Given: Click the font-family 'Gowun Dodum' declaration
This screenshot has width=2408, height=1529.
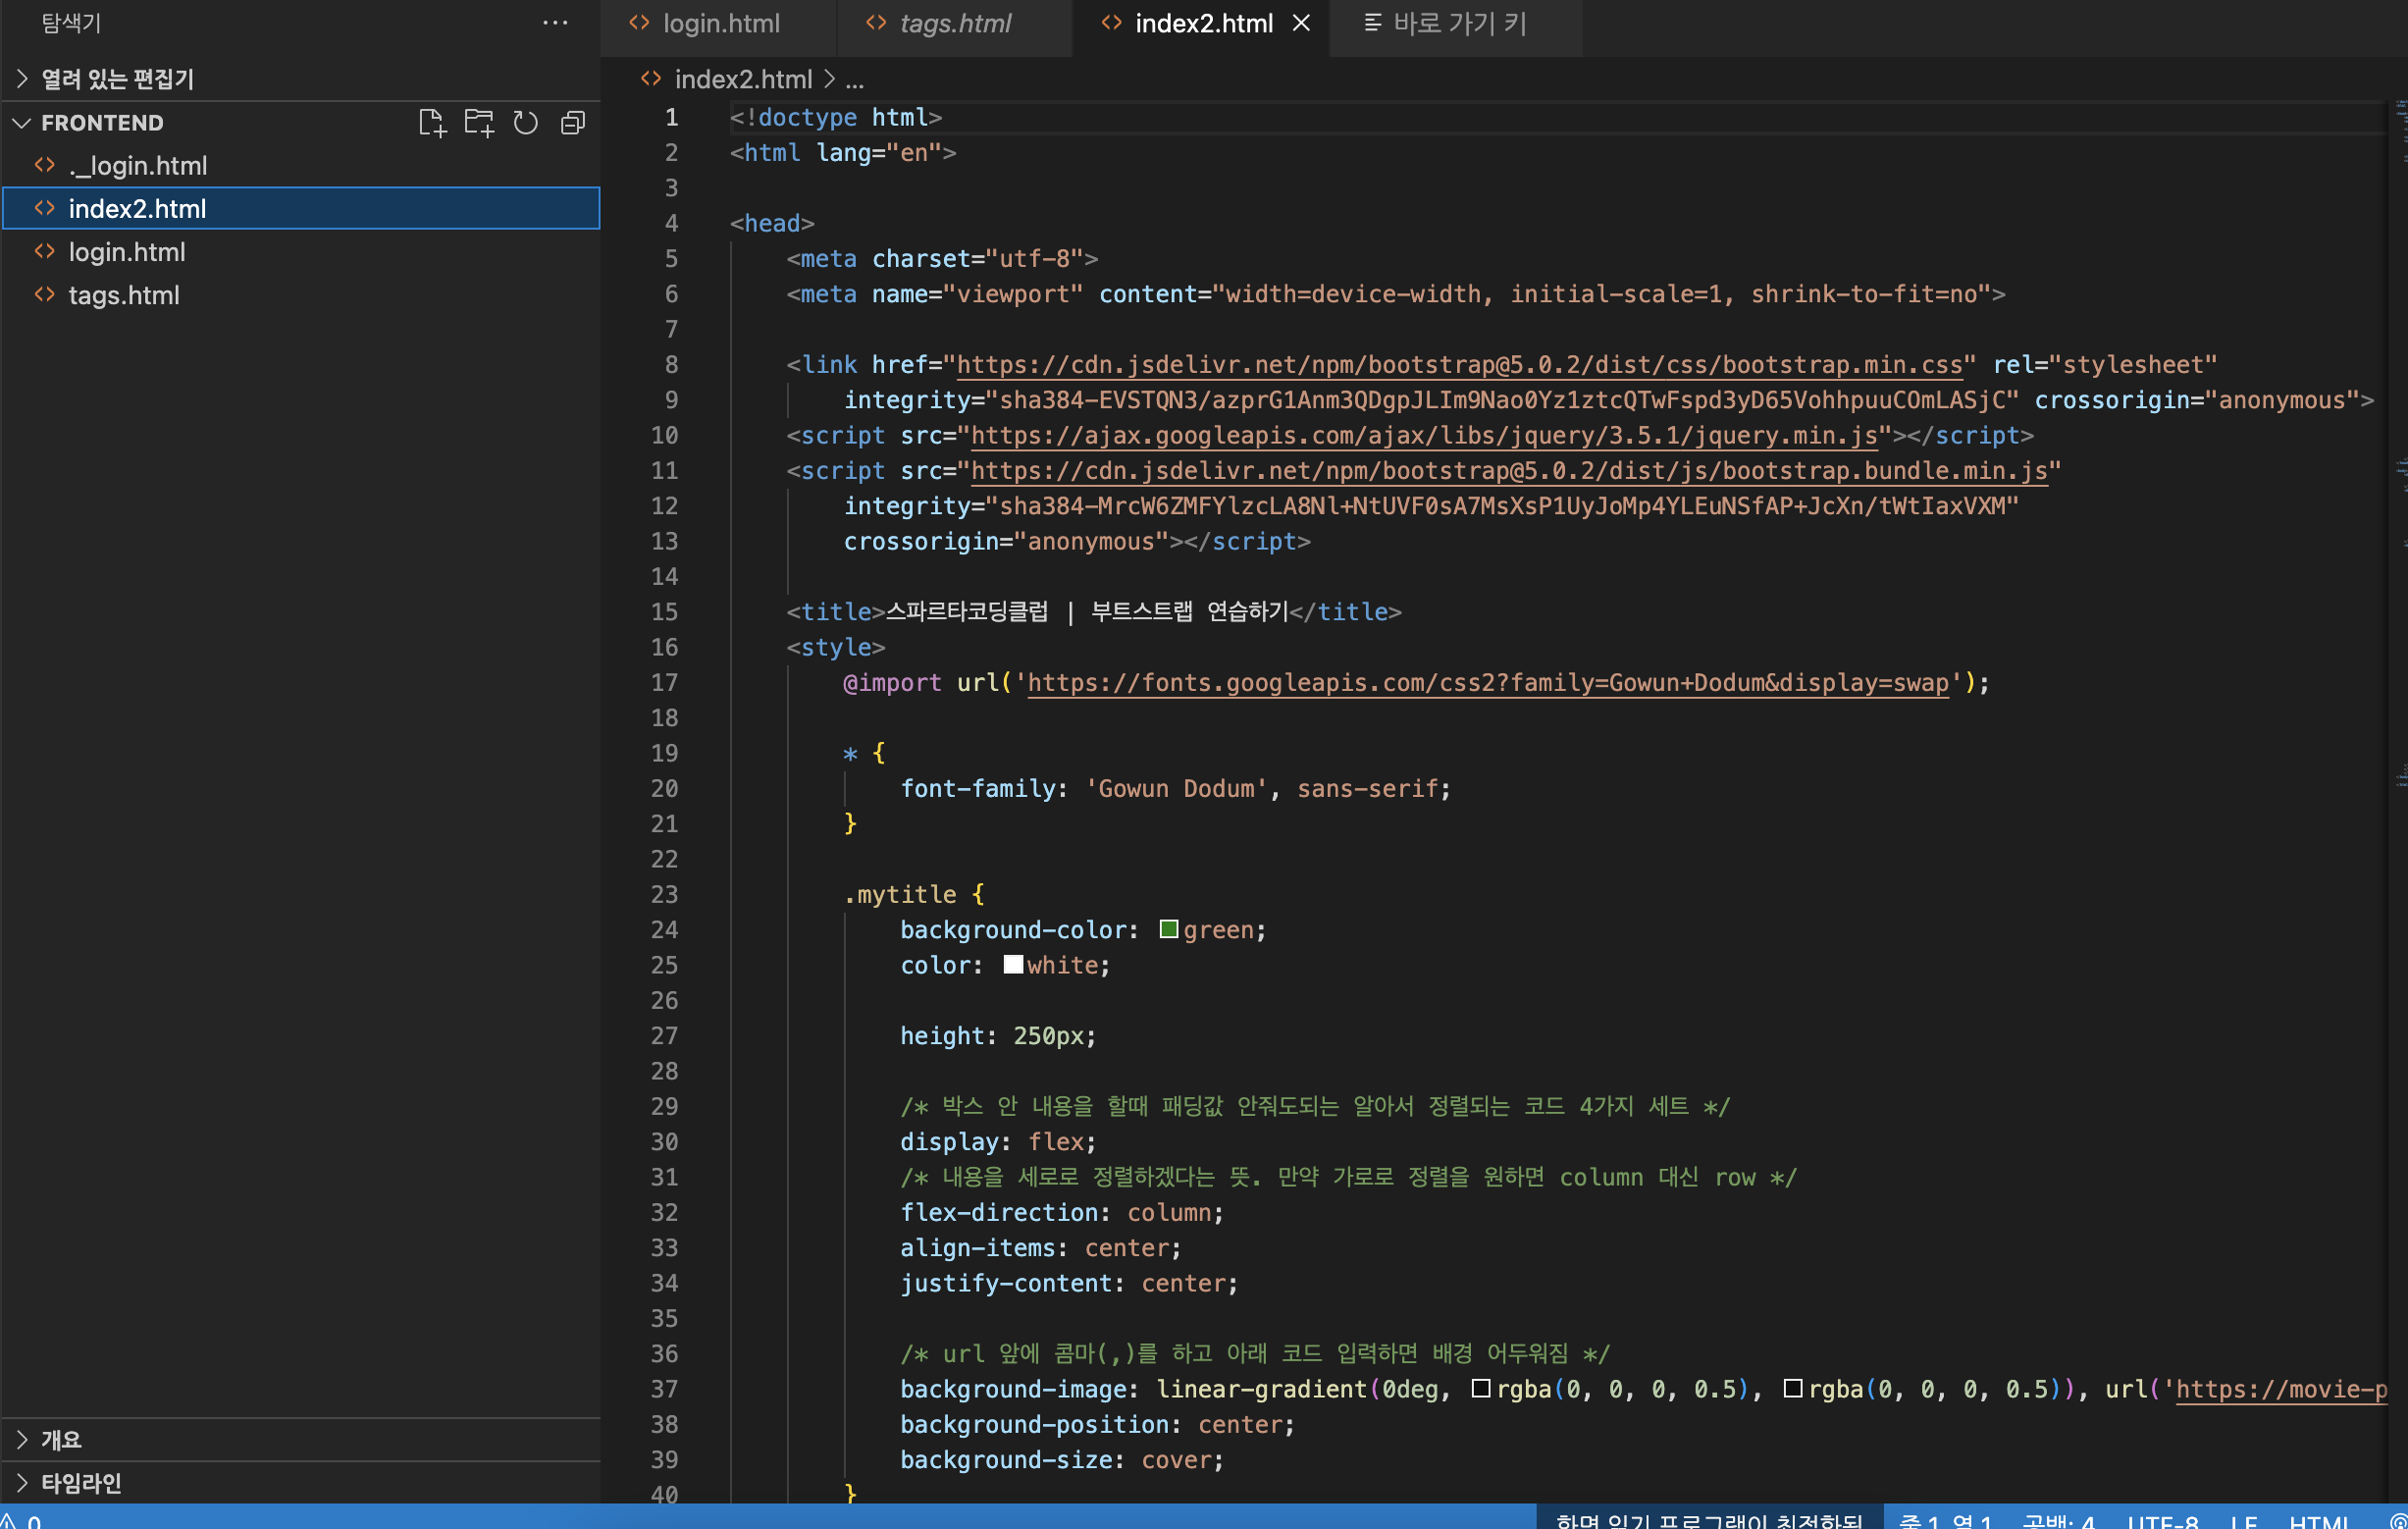Looking at the screenshot, I should tap(1175, 789).
